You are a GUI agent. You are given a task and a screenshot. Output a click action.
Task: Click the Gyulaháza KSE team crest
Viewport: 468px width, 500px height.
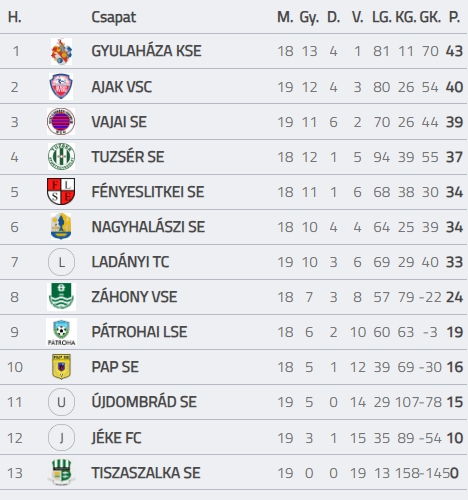tap(61, 52)
